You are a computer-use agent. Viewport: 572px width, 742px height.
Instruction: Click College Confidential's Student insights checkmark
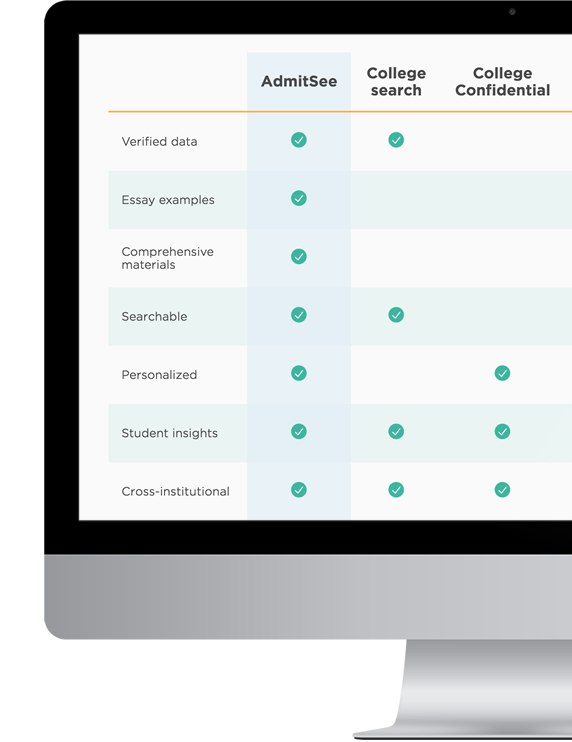[x=502, y=432]
